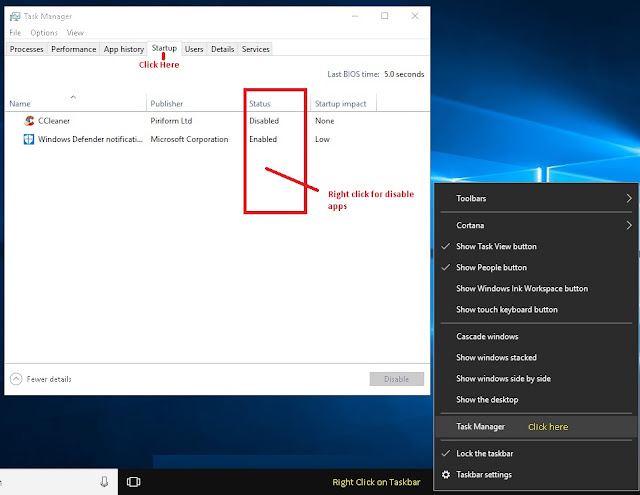The image size is (640, 495).
Task: Choose Show windows stacked
Action: pos(536,357)
